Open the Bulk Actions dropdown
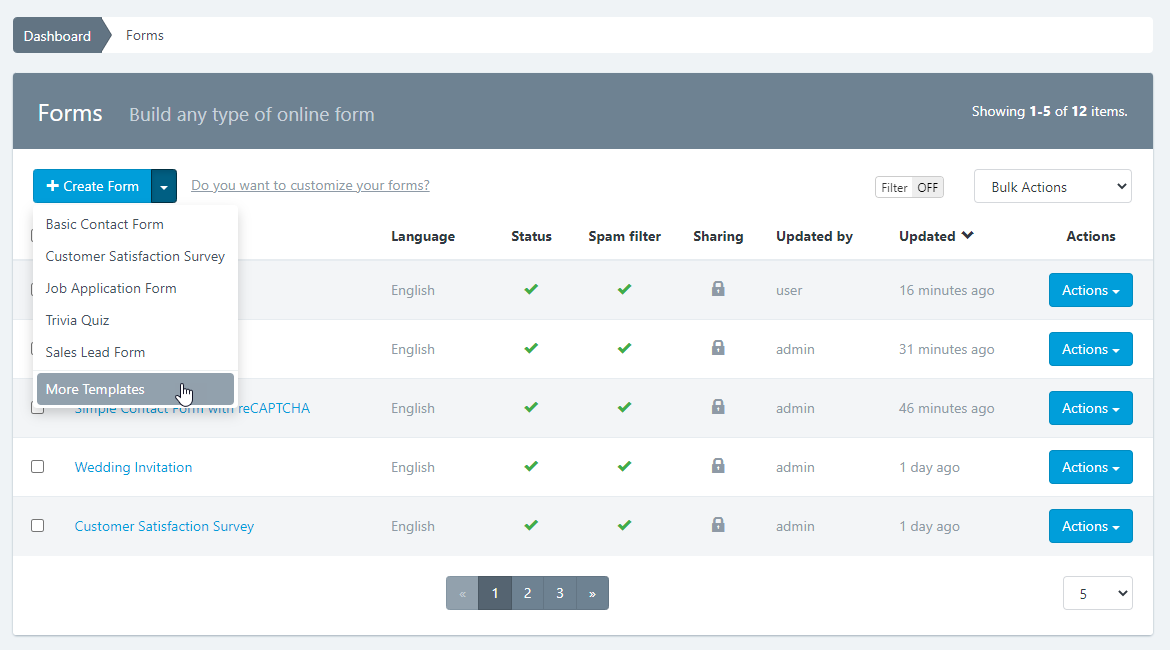Viewport: 1170px width, 650px height. point(1052,187)
